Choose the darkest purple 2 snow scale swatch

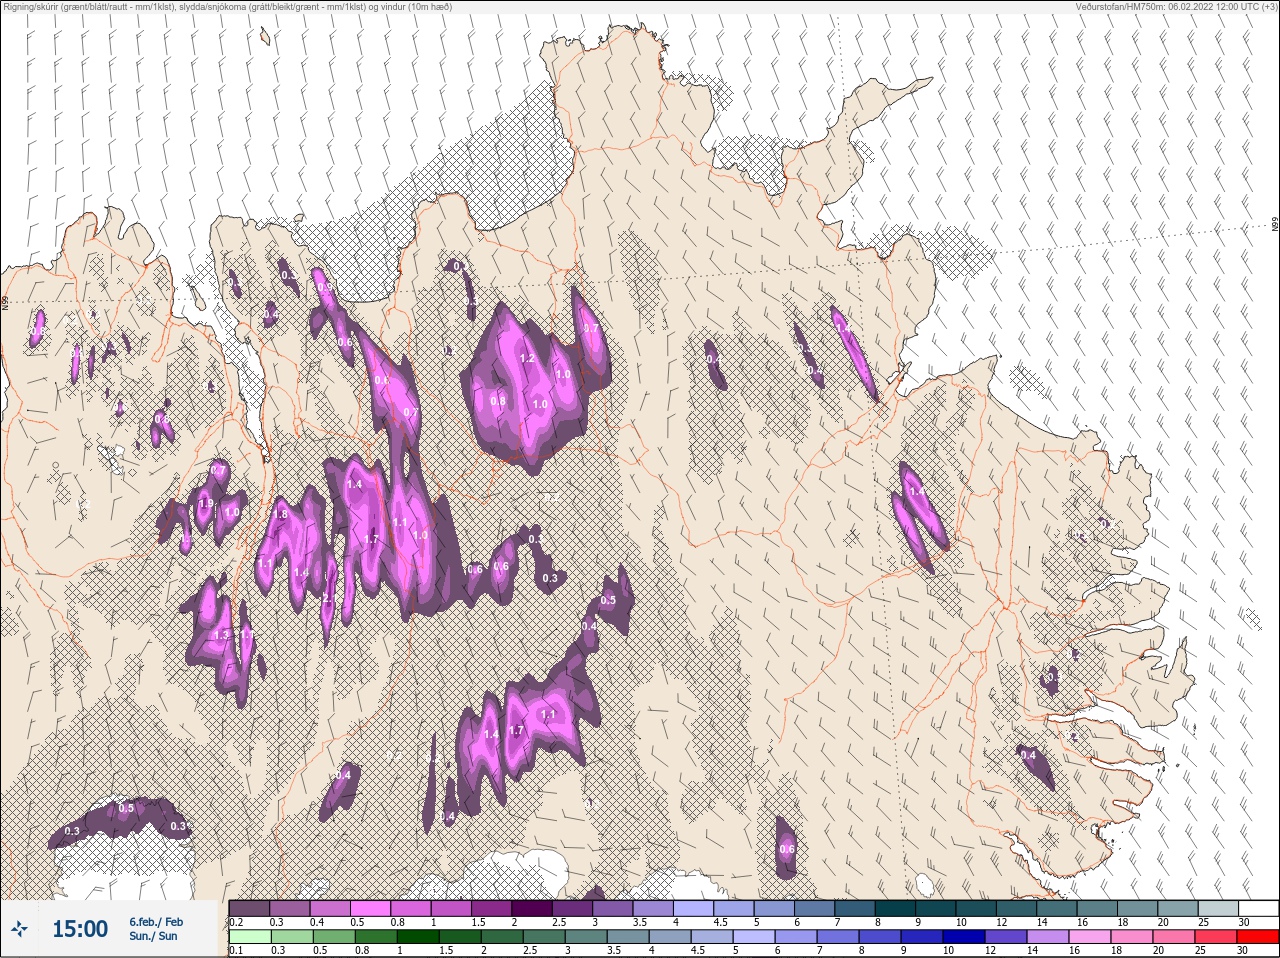pos(533,908)
